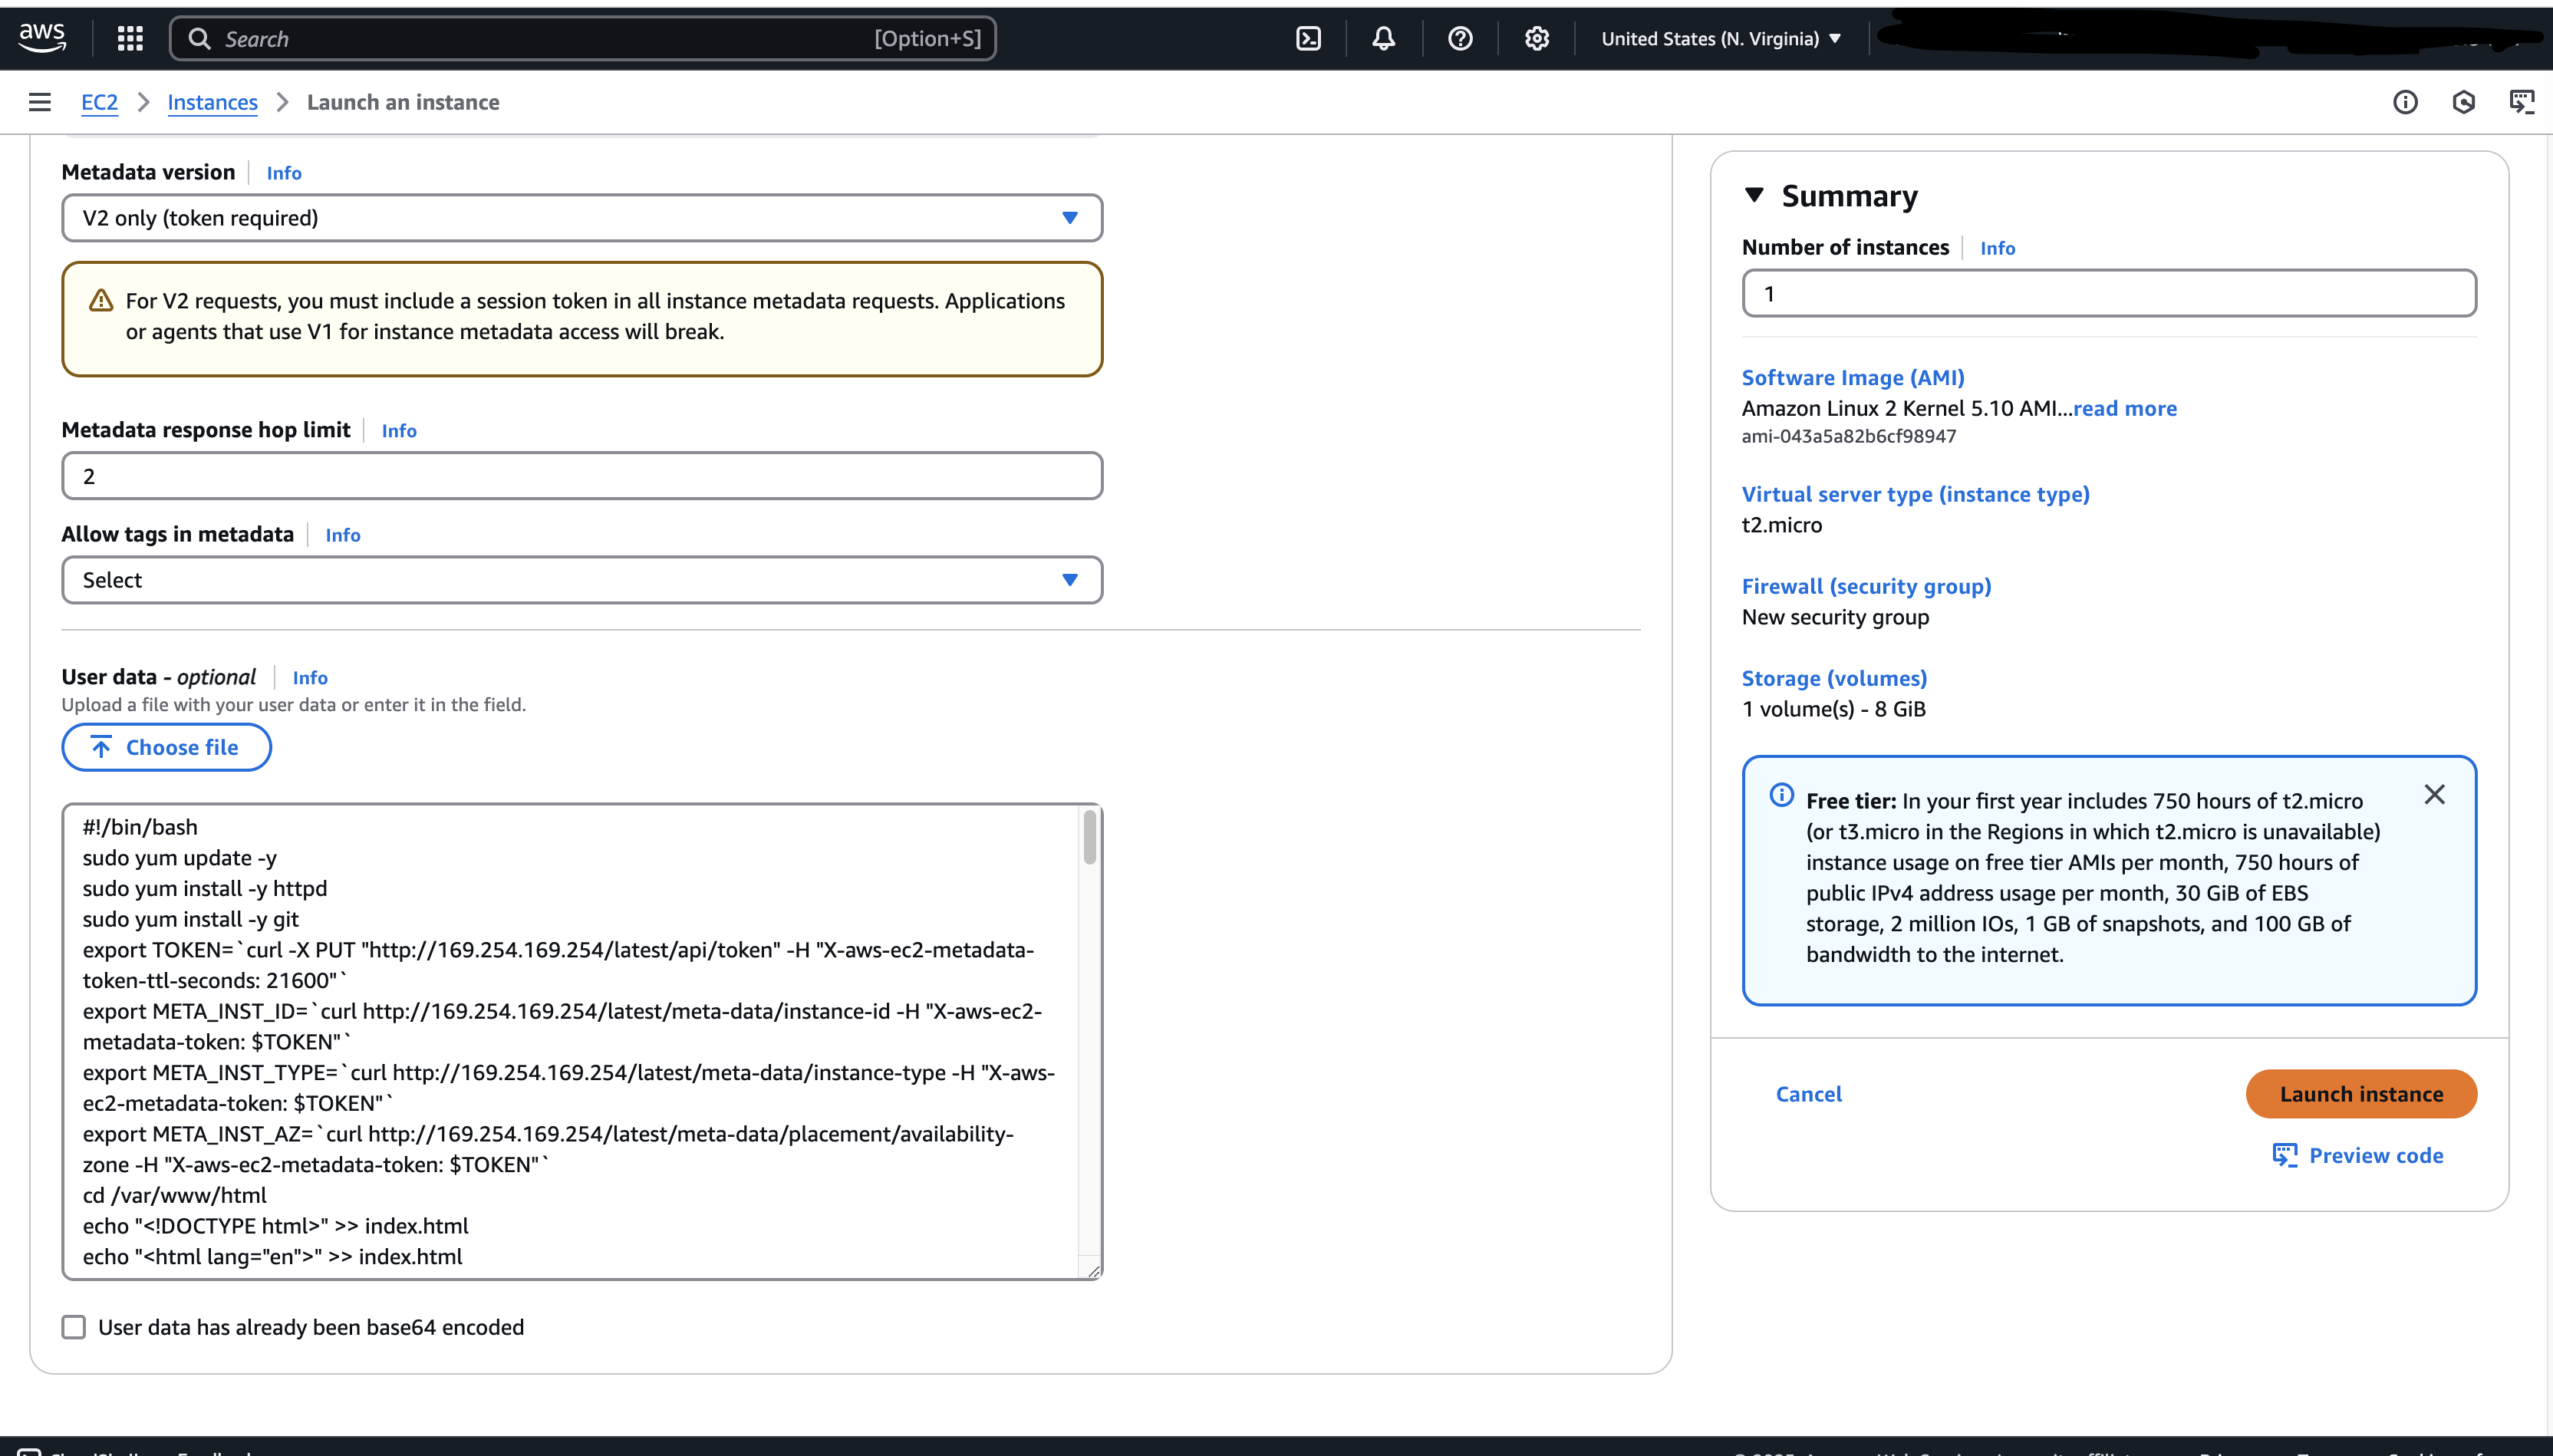Click the 't2.micro' instance type text
2553x1456 pixels.
point(1781,525)
